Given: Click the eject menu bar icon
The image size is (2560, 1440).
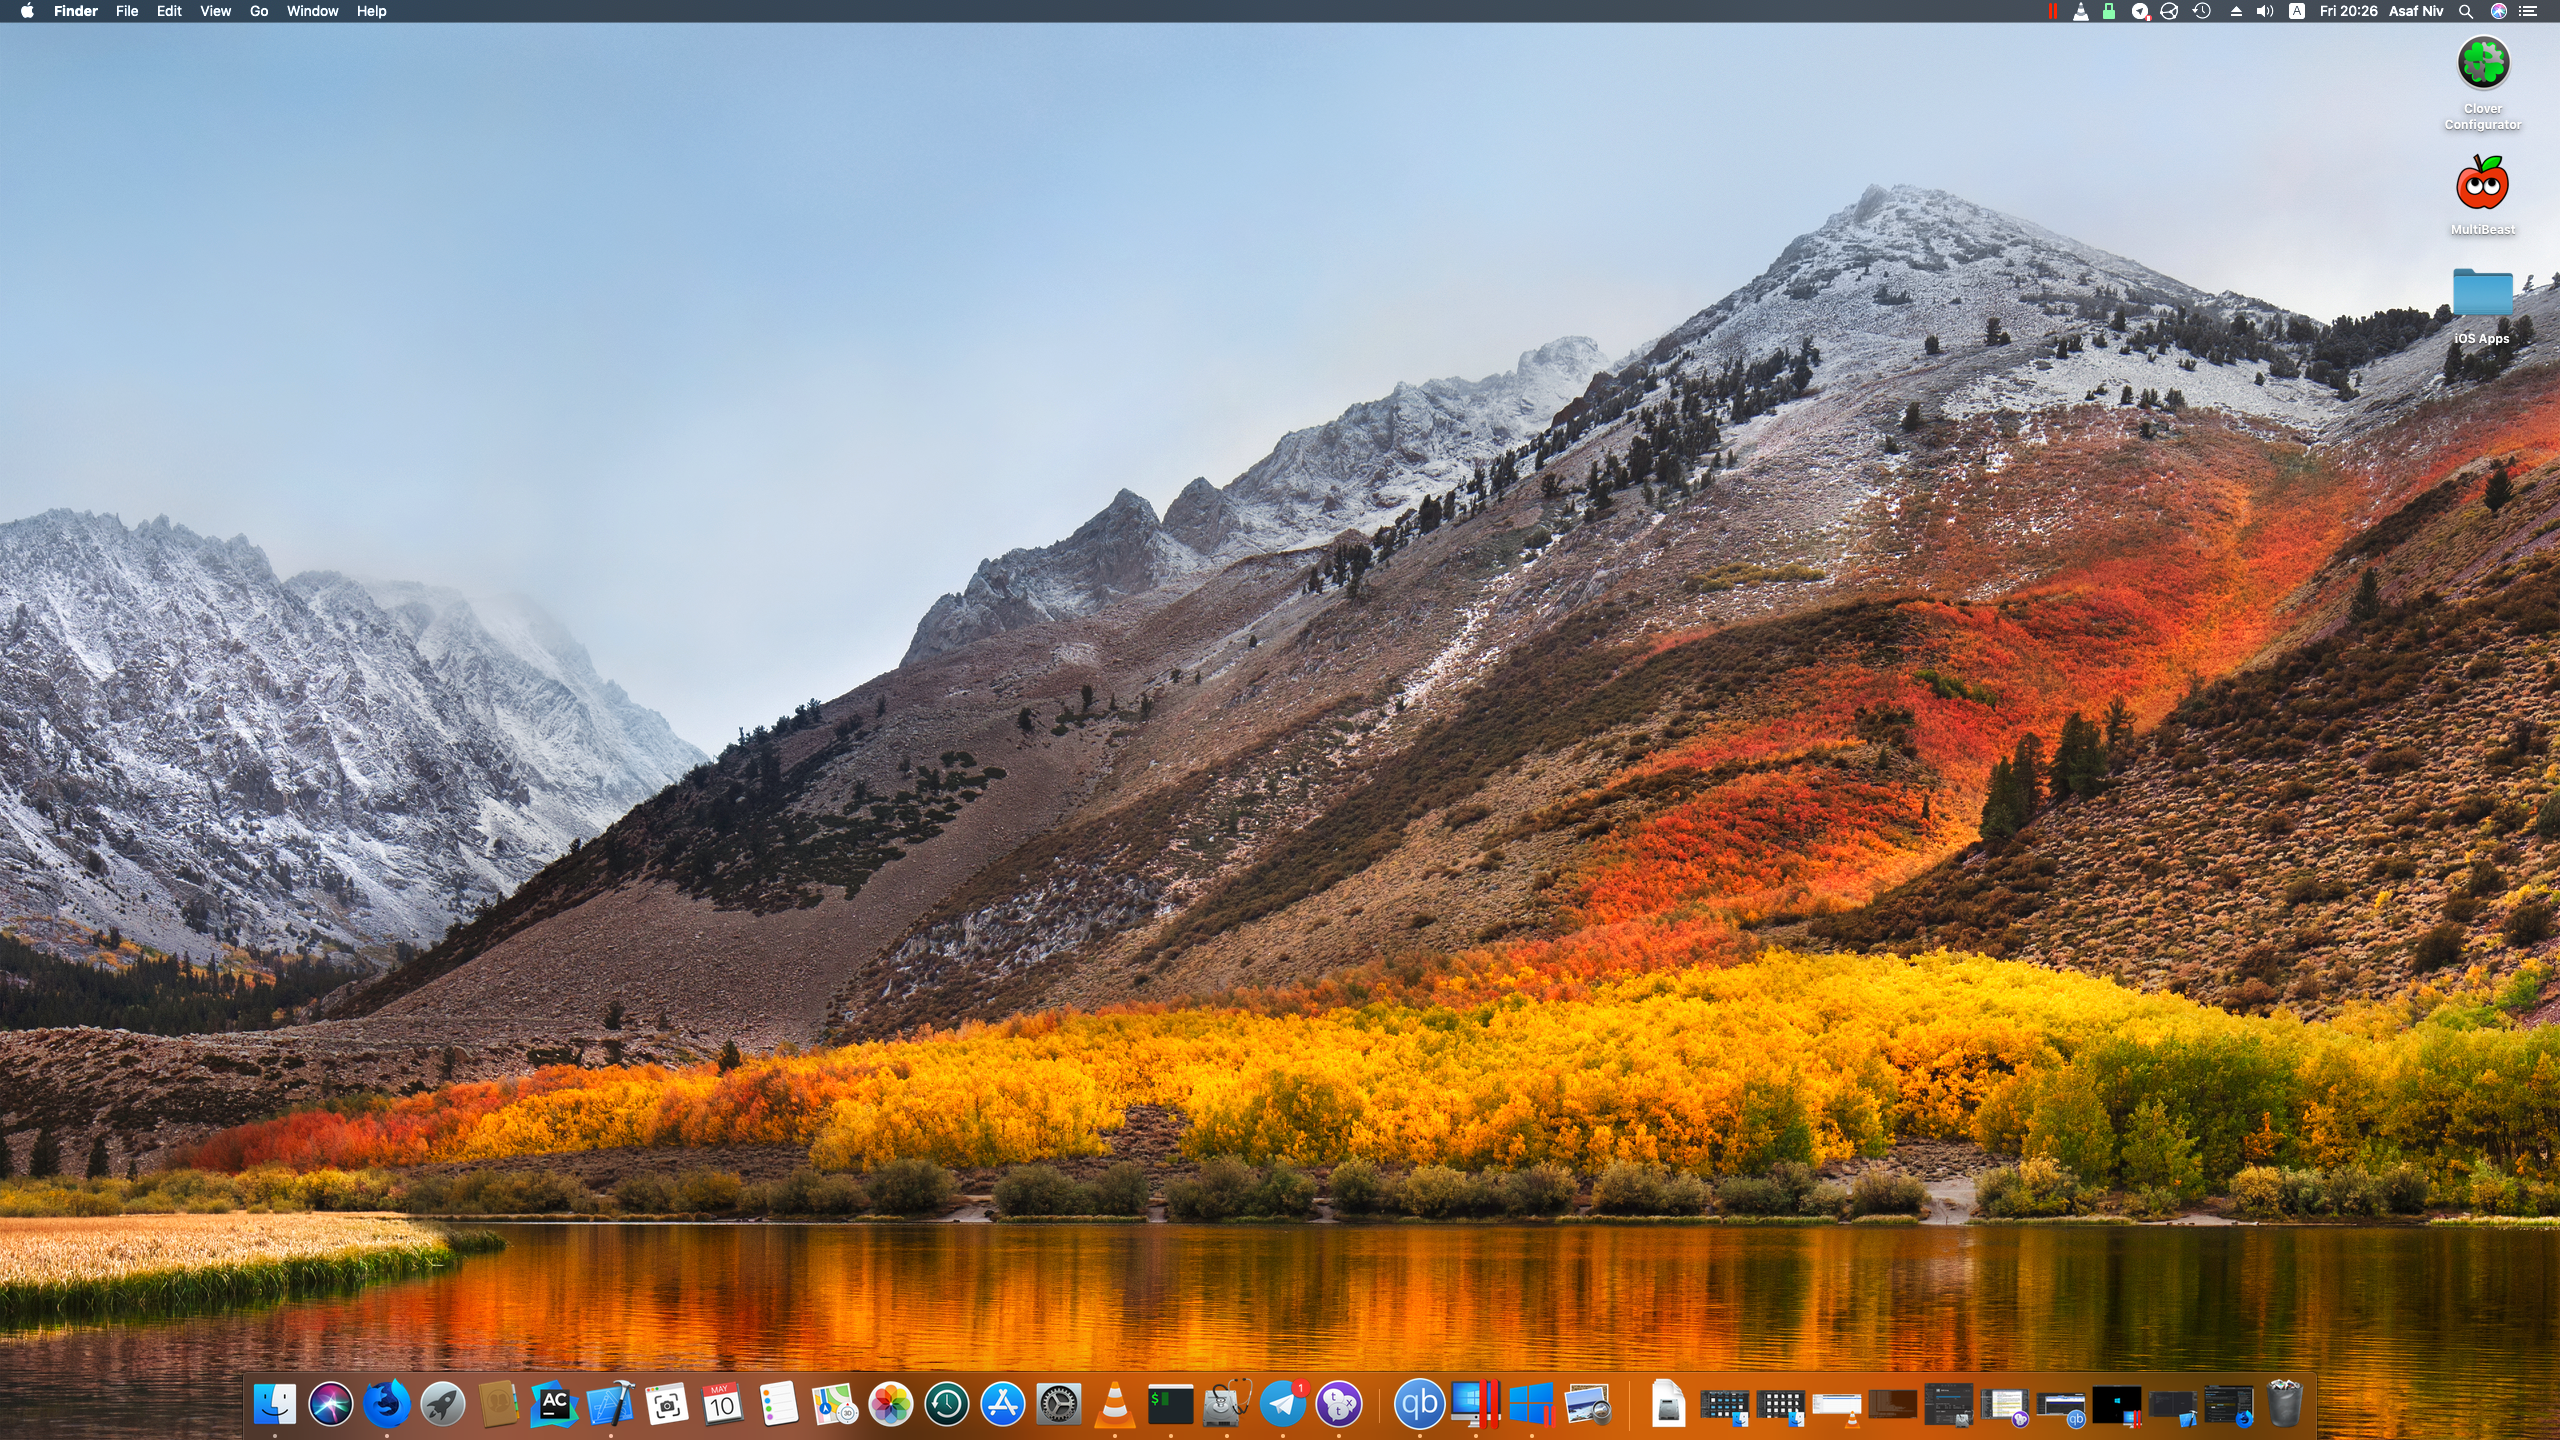Looking at the screenshot, I should 2236,11.
